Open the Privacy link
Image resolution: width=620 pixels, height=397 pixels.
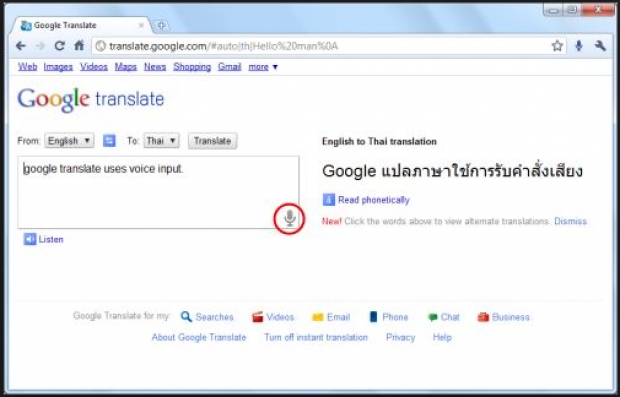[401, 337]
